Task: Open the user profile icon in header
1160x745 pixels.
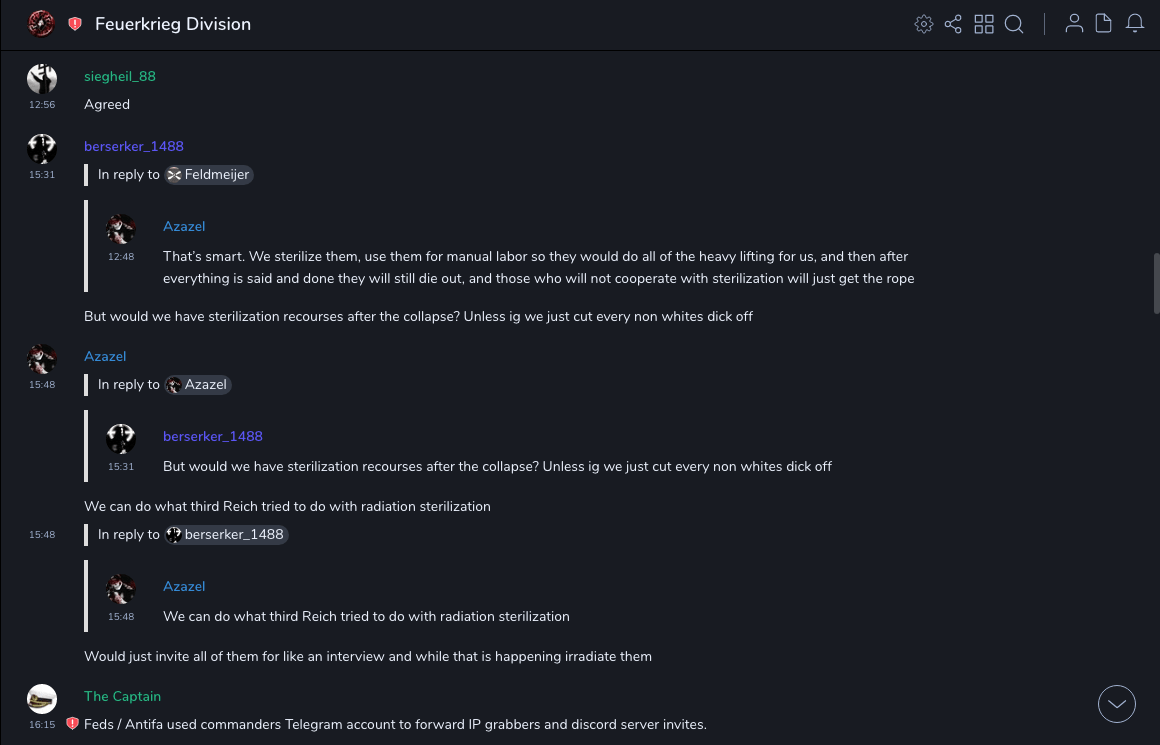Action: (x=1074, y=24)
